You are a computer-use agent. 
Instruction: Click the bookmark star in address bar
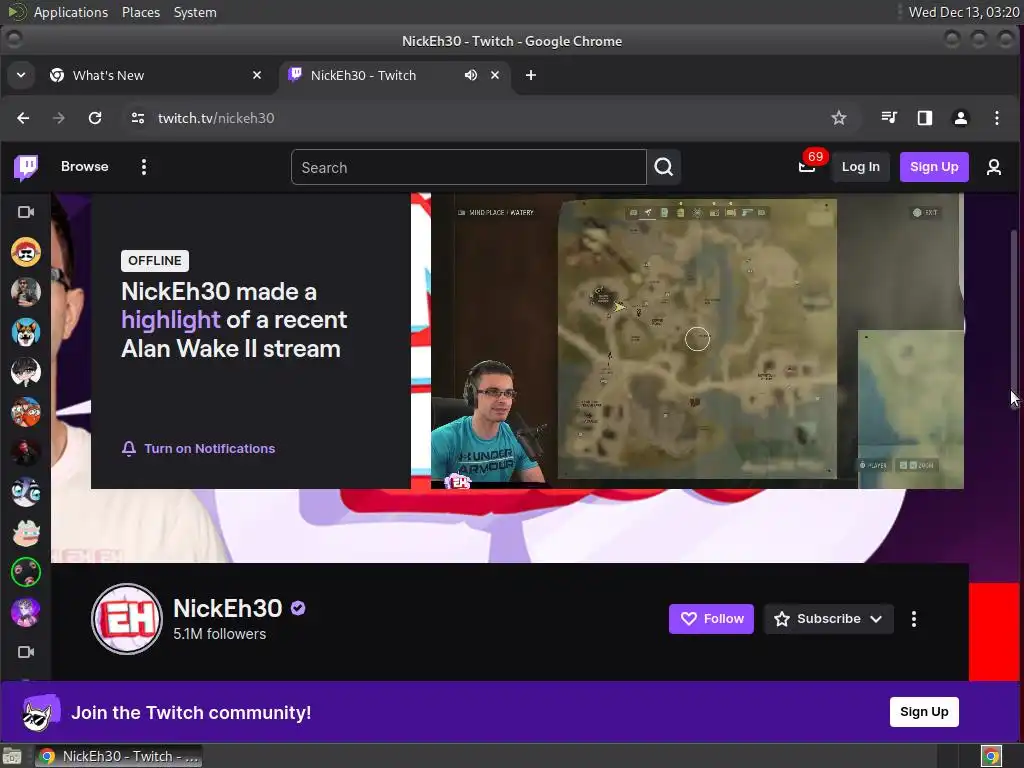tap(839, 118)
